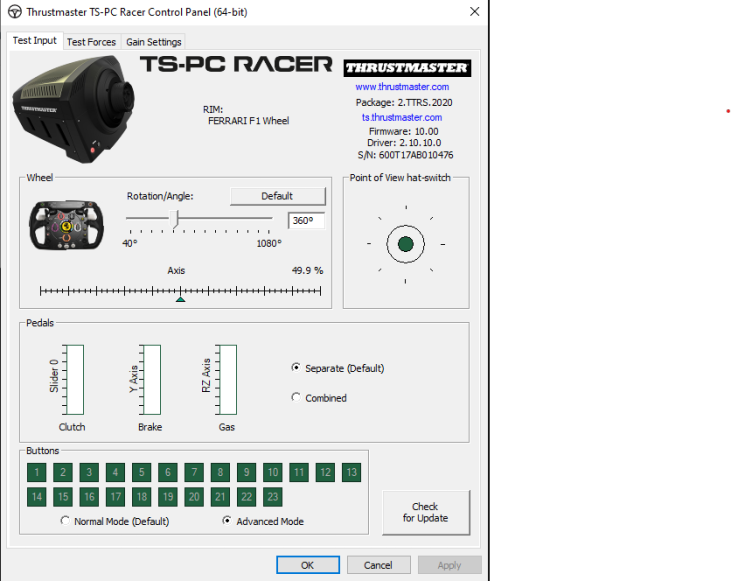The width and height of the screenshot is (731, 581).
Task: Click the TS-PC Racer base image
Action: point(74,110)
